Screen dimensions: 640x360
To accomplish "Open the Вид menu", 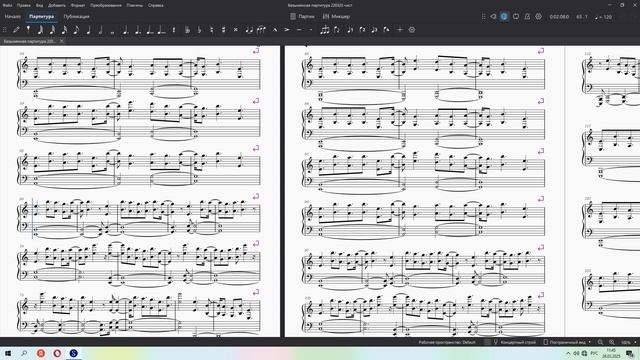I will click(39, 5).
